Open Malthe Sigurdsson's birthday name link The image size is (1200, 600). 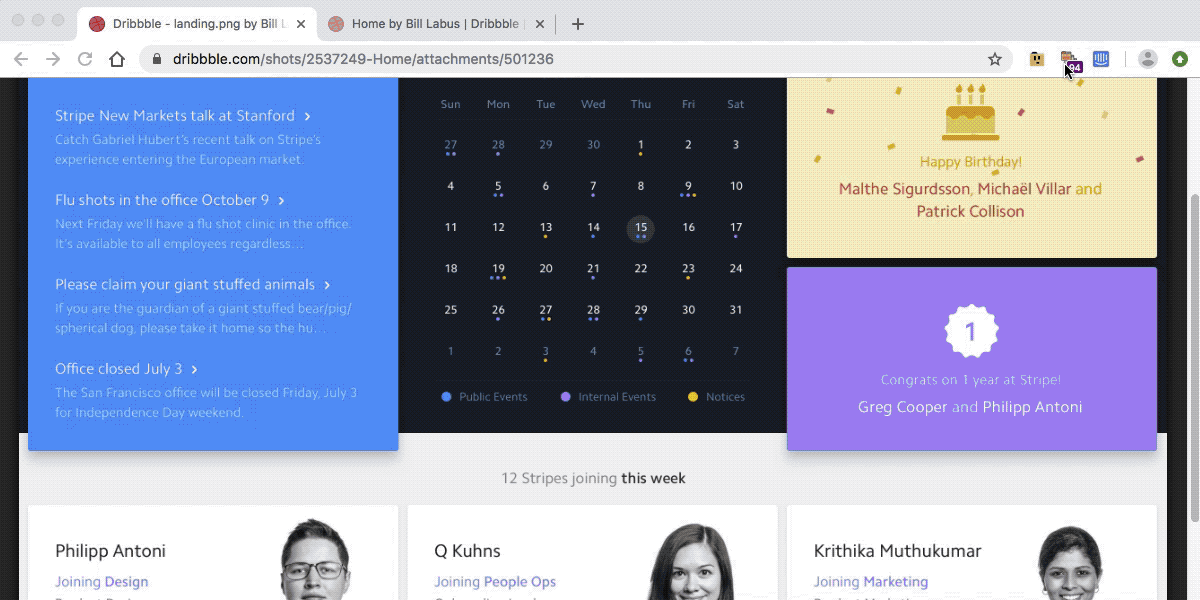tap(904, 189)
